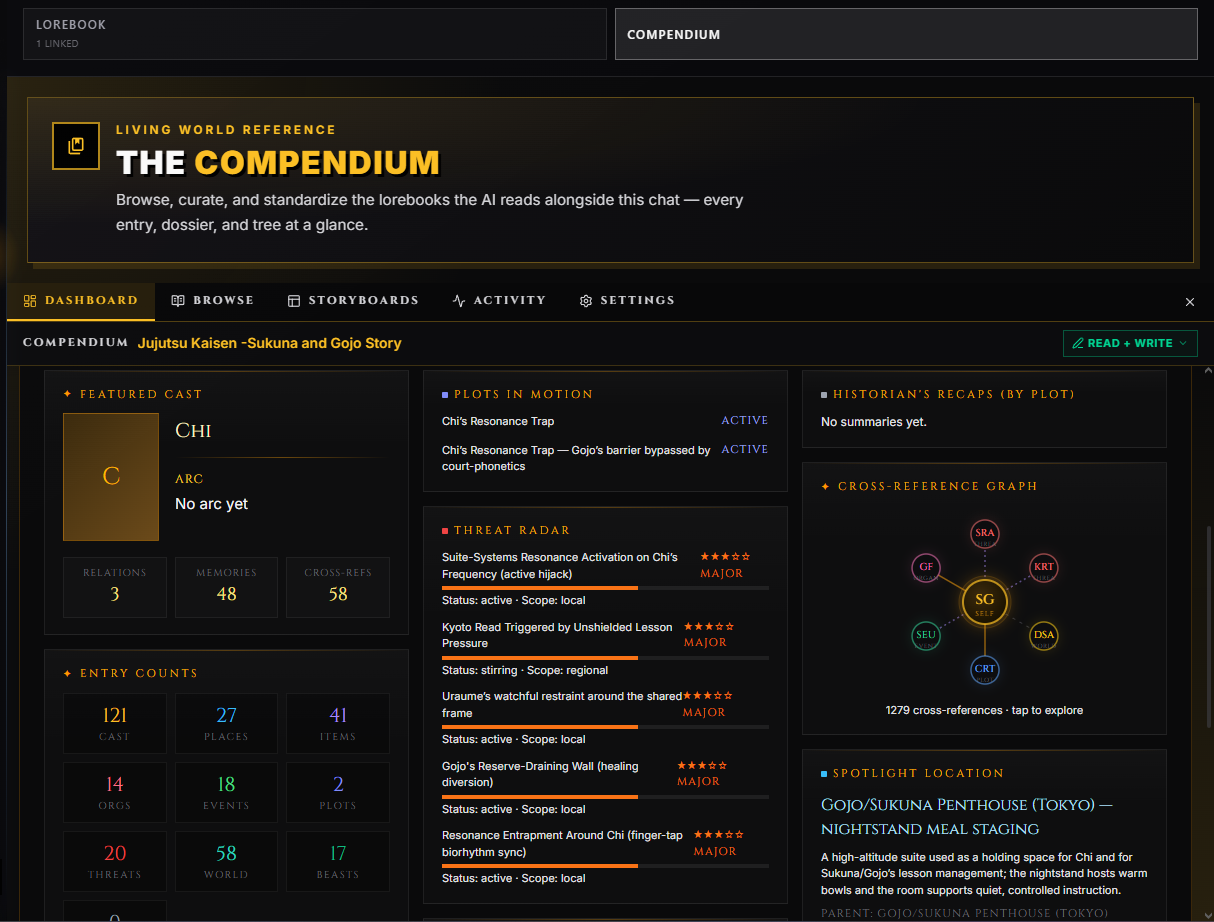Open the Gojo's barrier bypassed plot entry

pyautogui.click(x=605, y=458)
